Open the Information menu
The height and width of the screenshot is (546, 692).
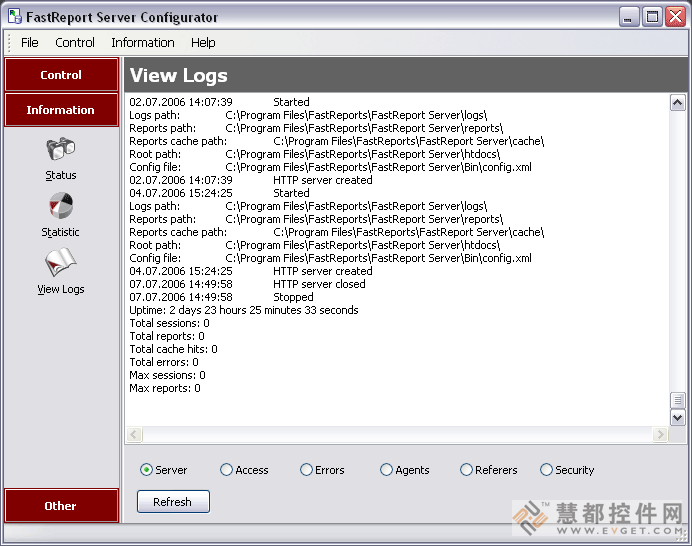coord(143,43)
